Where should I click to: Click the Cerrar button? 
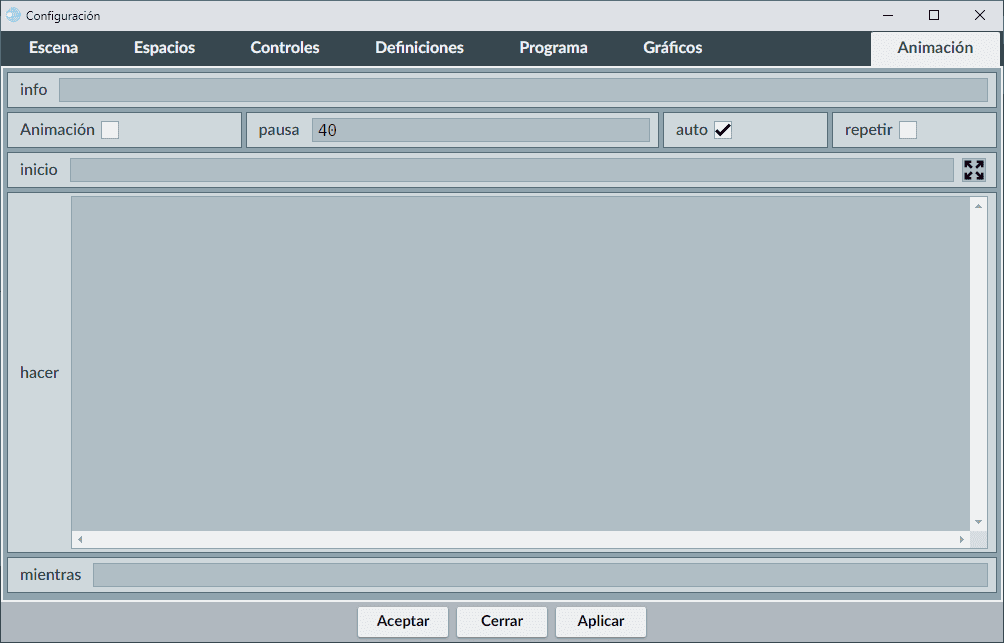pos(502,621)
